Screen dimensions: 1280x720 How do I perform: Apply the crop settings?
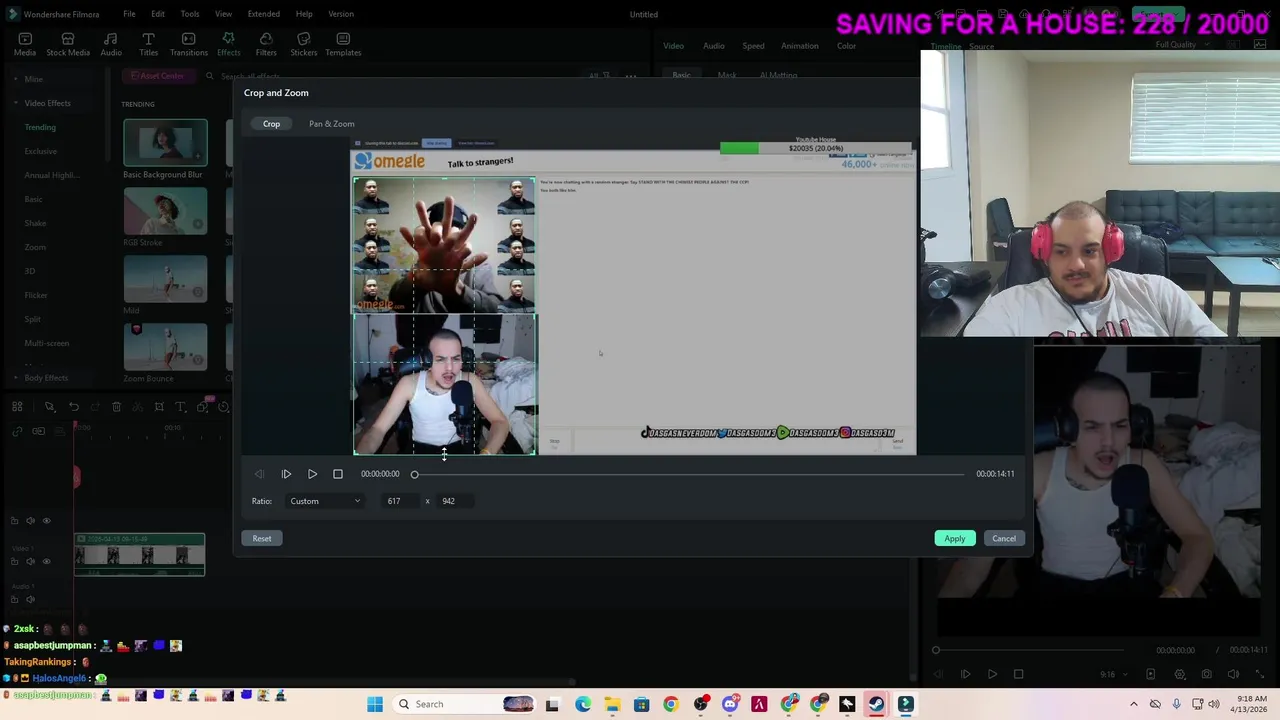point(955,538)
